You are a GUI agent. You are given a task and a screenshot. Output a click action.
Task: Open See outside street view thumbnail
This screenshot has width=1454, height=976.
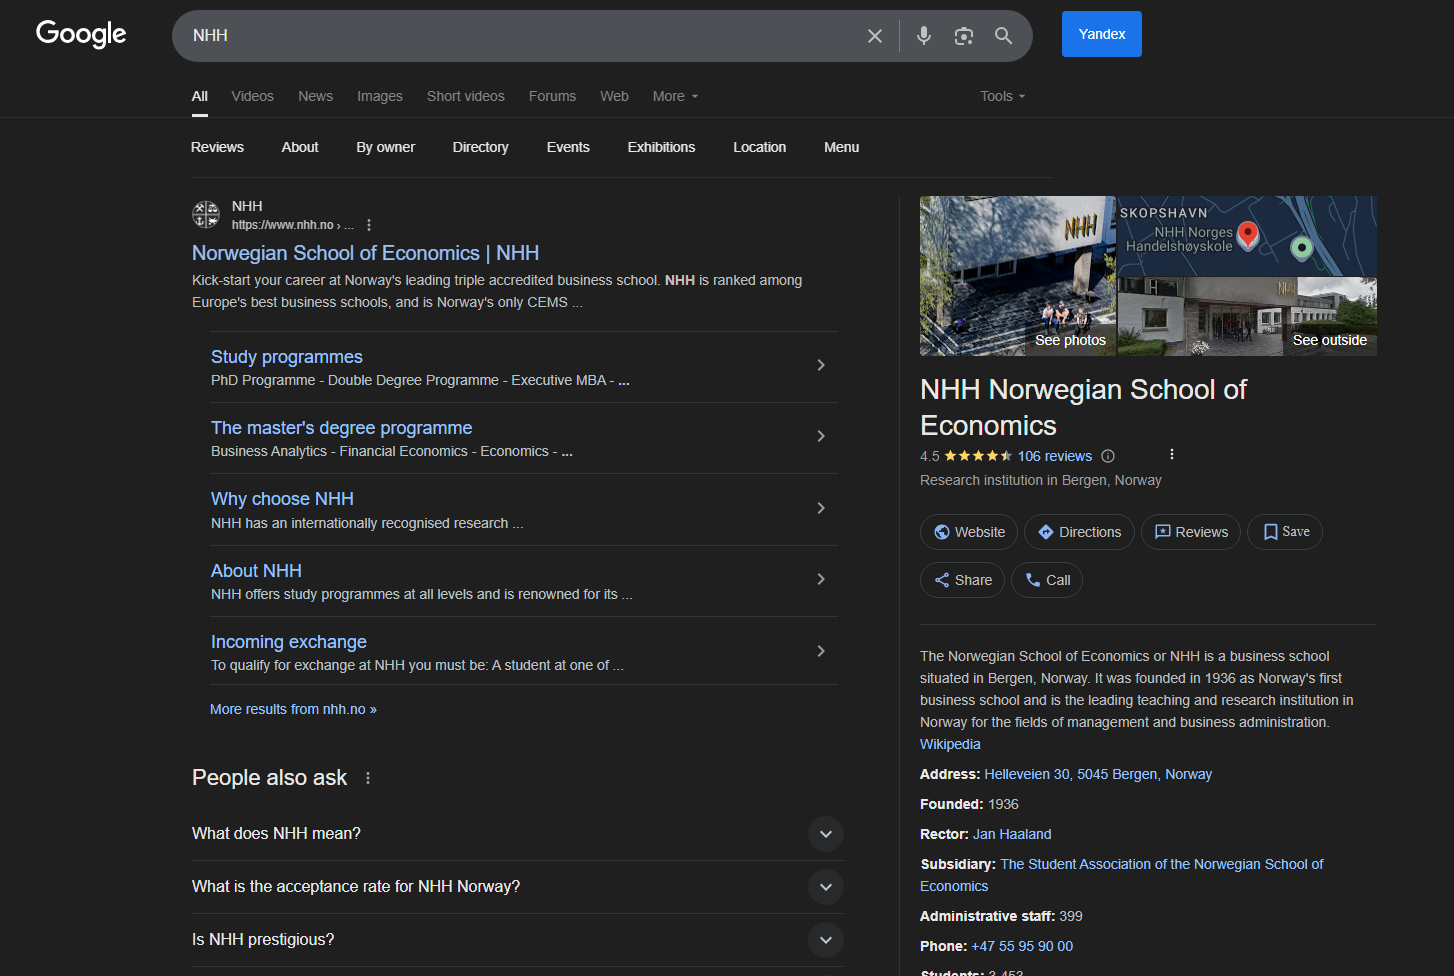(1247, 317)
